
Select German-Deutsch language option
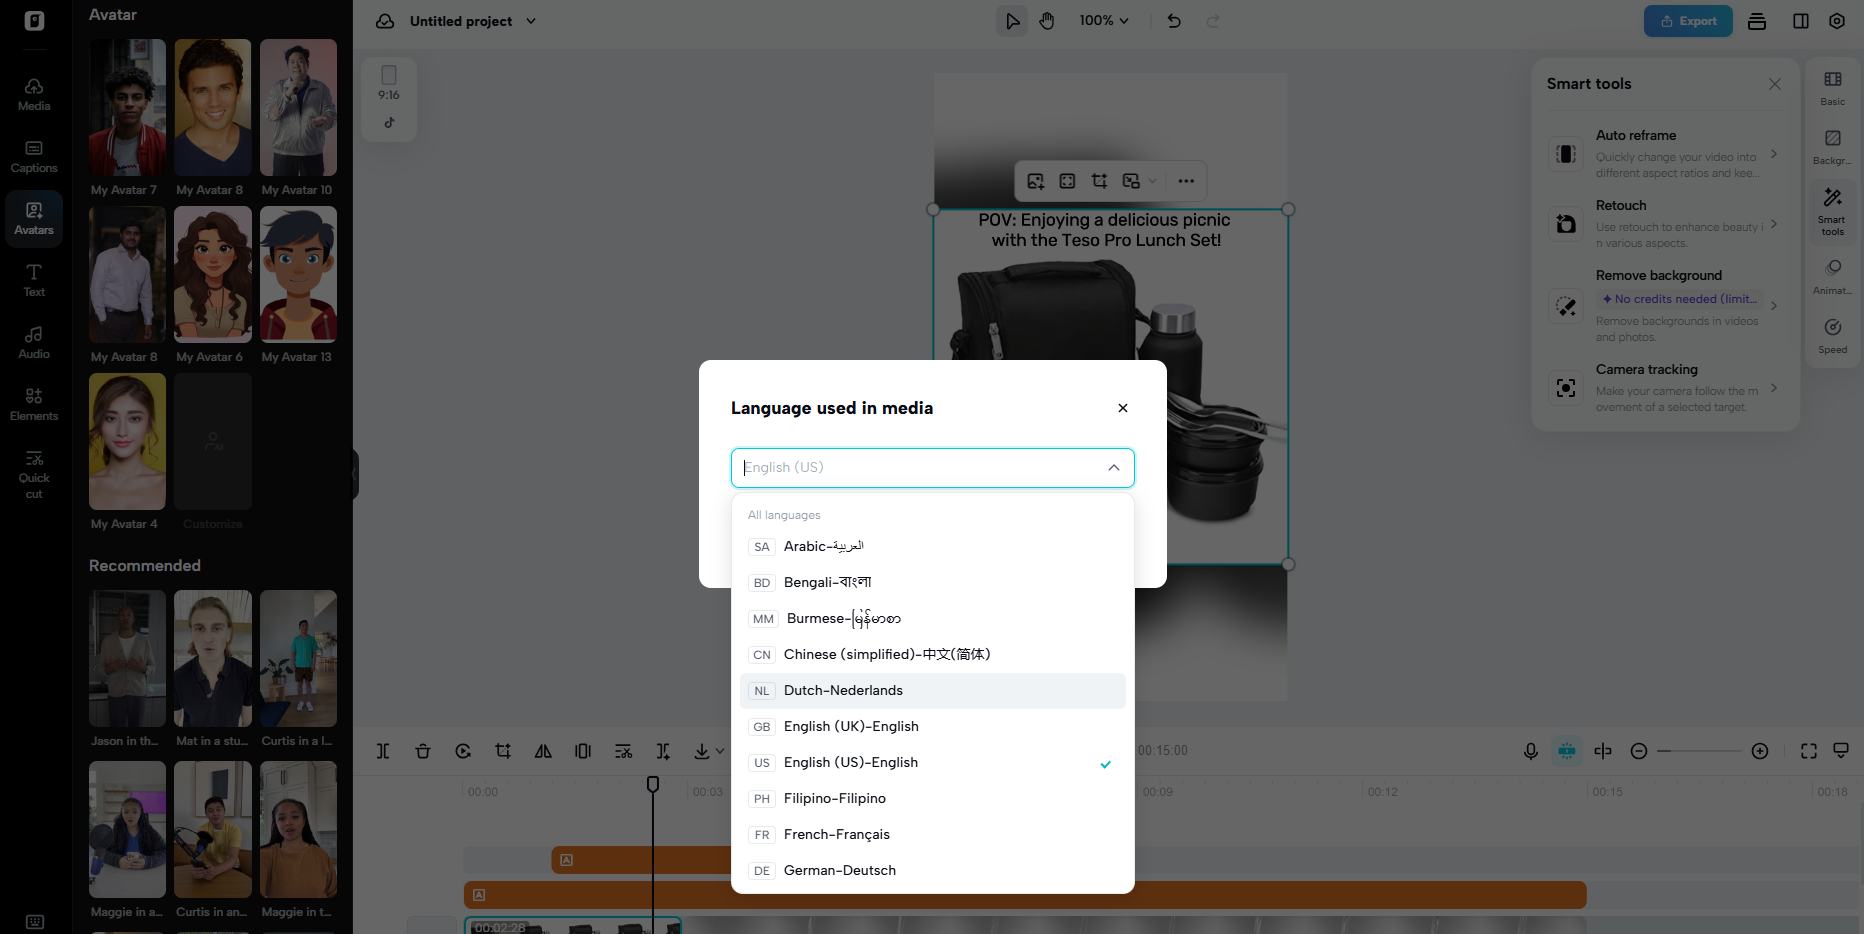pyautogui.click(x=933, y=871)
